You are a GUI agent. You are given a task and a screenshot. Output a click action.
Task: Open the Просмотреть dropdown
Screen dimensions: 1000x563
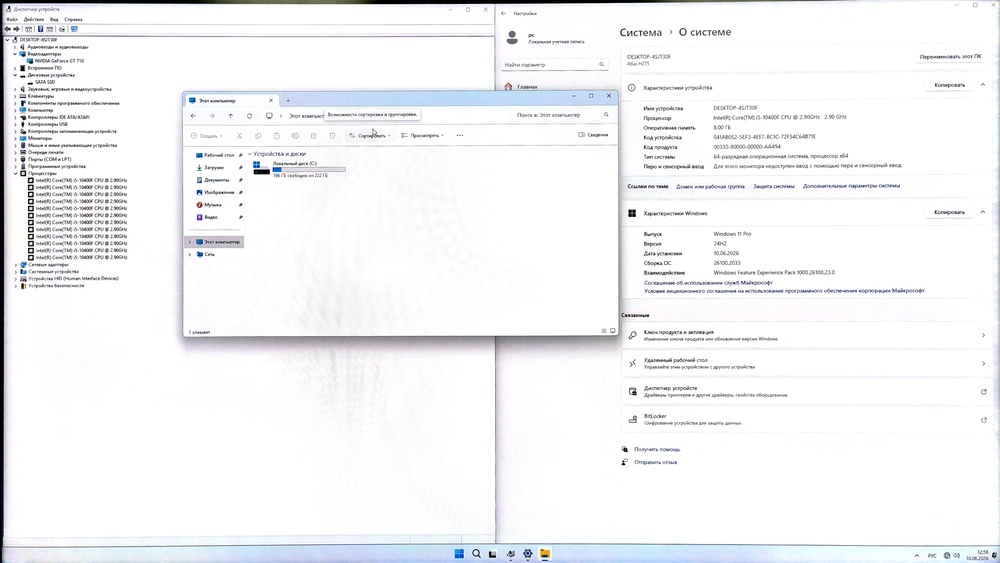(x=422, y=135)
